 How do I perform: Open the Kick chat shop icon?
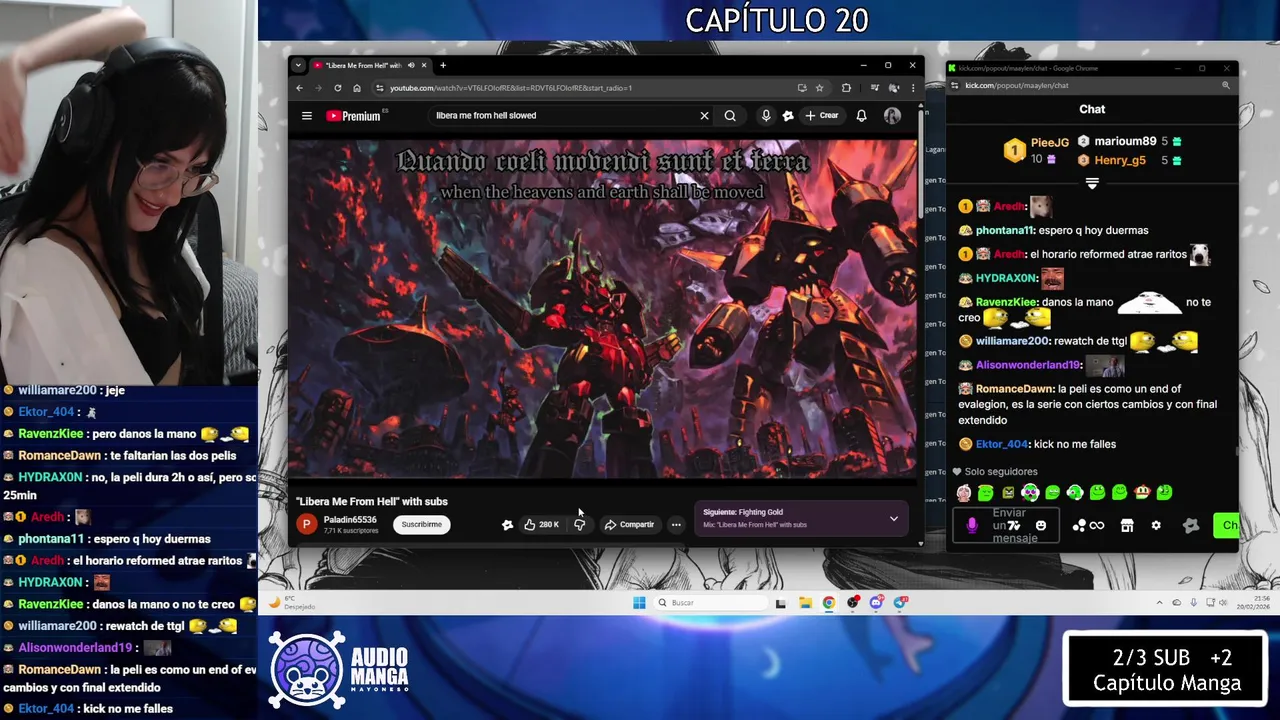tap(1127, 526)
